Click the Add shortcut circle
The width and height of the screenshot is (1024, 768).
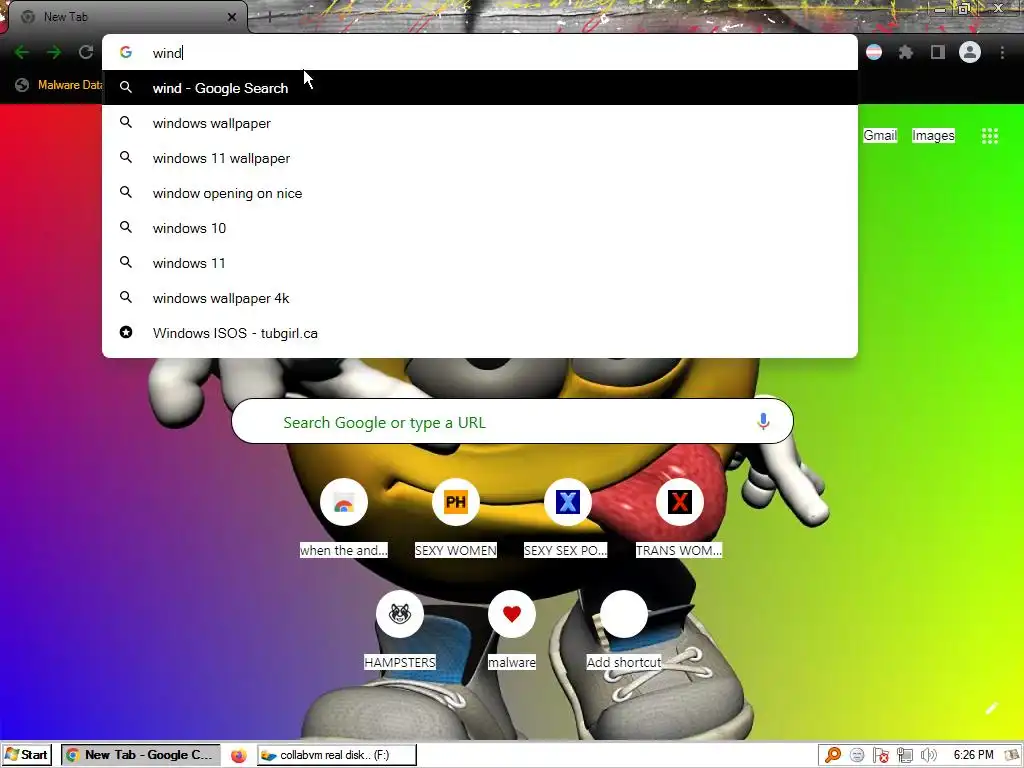click(x=624, y=614)
